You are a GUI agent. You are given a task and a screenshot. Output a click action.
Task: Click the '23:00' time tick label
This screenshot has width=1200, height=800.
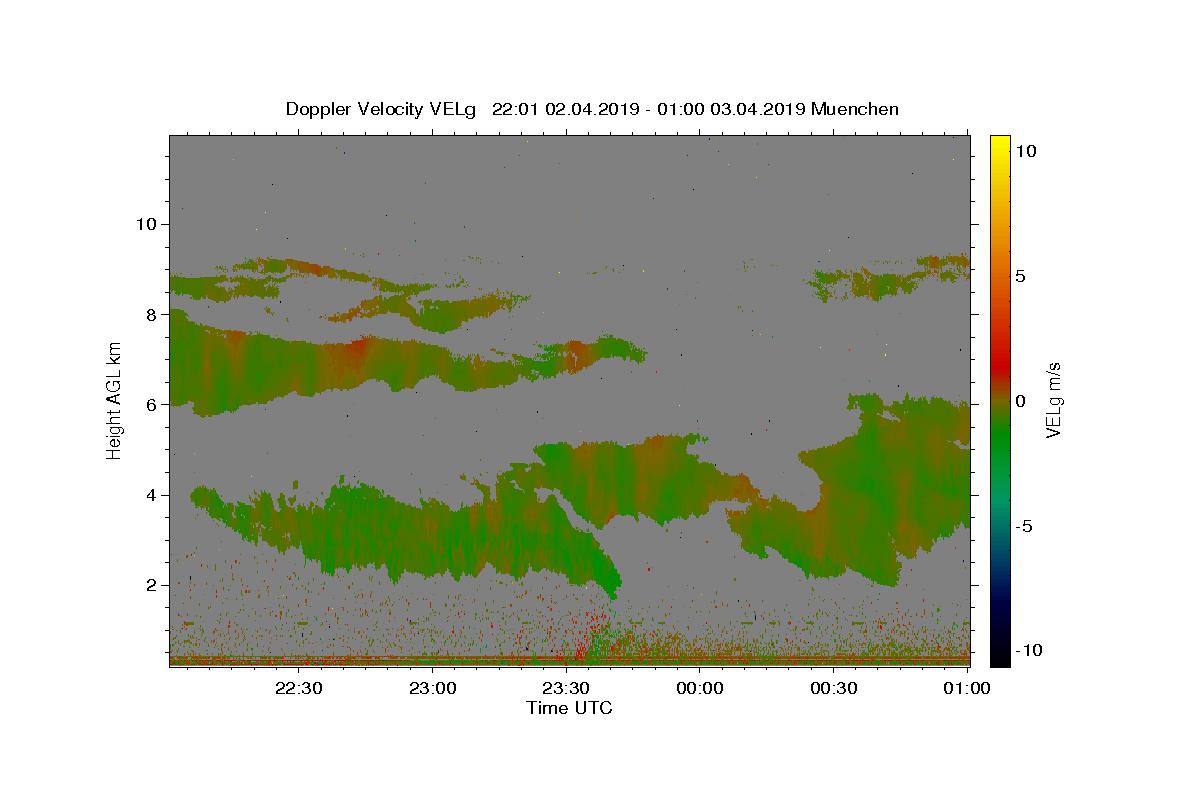coord(432,688)
